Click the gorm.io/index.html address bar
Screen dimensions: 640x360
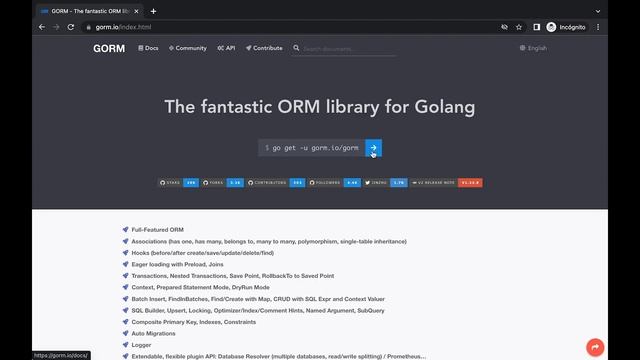click(123, 27)
